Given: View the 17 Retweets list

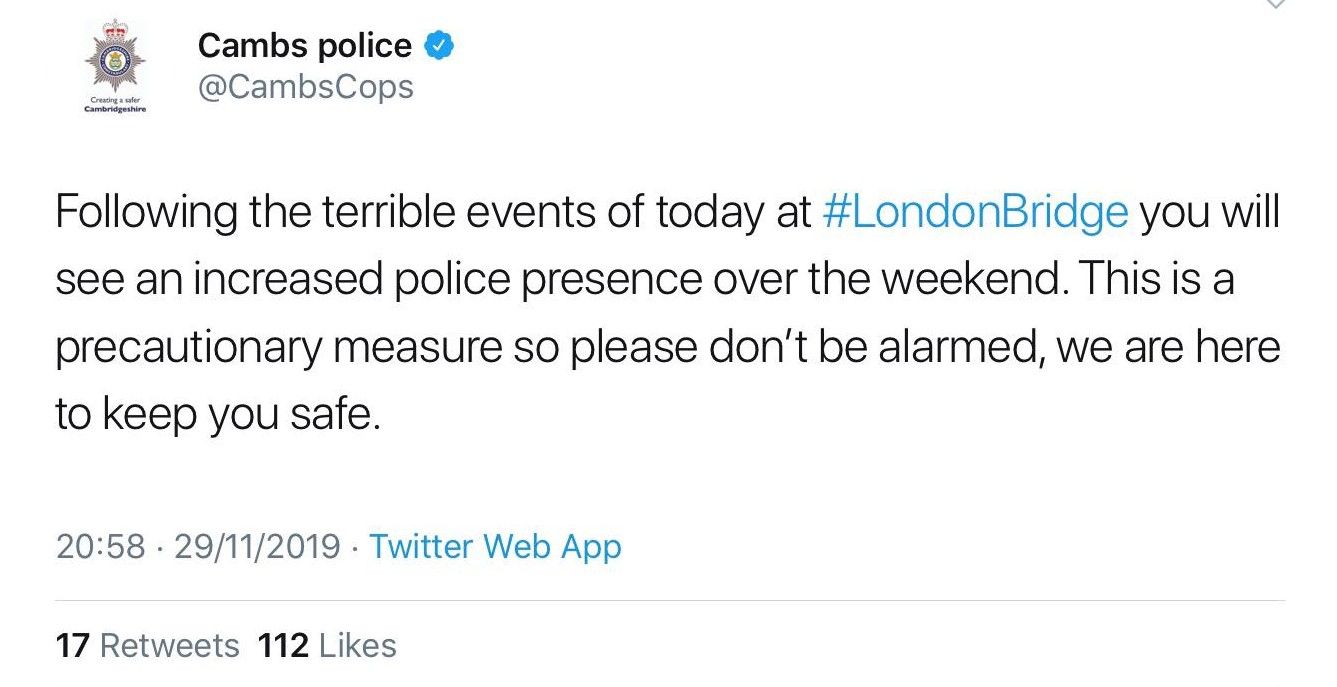Looking at the screenshot, I should 148,645.
